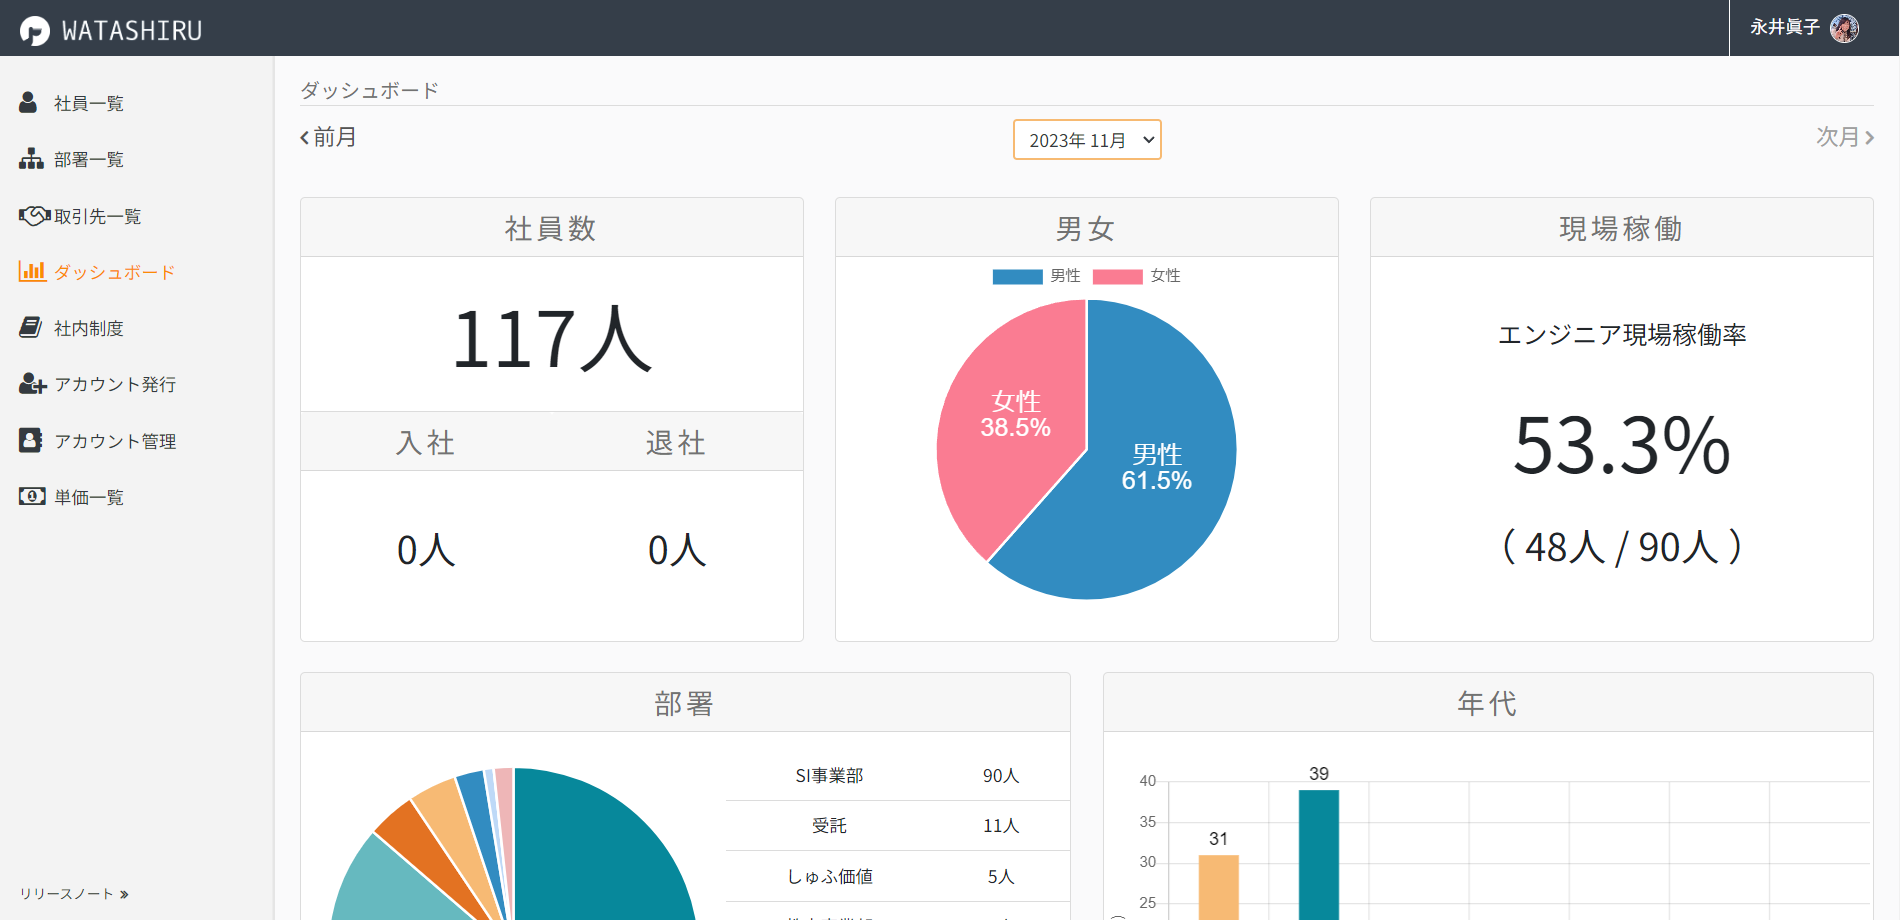Select 社内制度 menu item
The height and width of the screenshot is (920, 1900).
[88, 328]
